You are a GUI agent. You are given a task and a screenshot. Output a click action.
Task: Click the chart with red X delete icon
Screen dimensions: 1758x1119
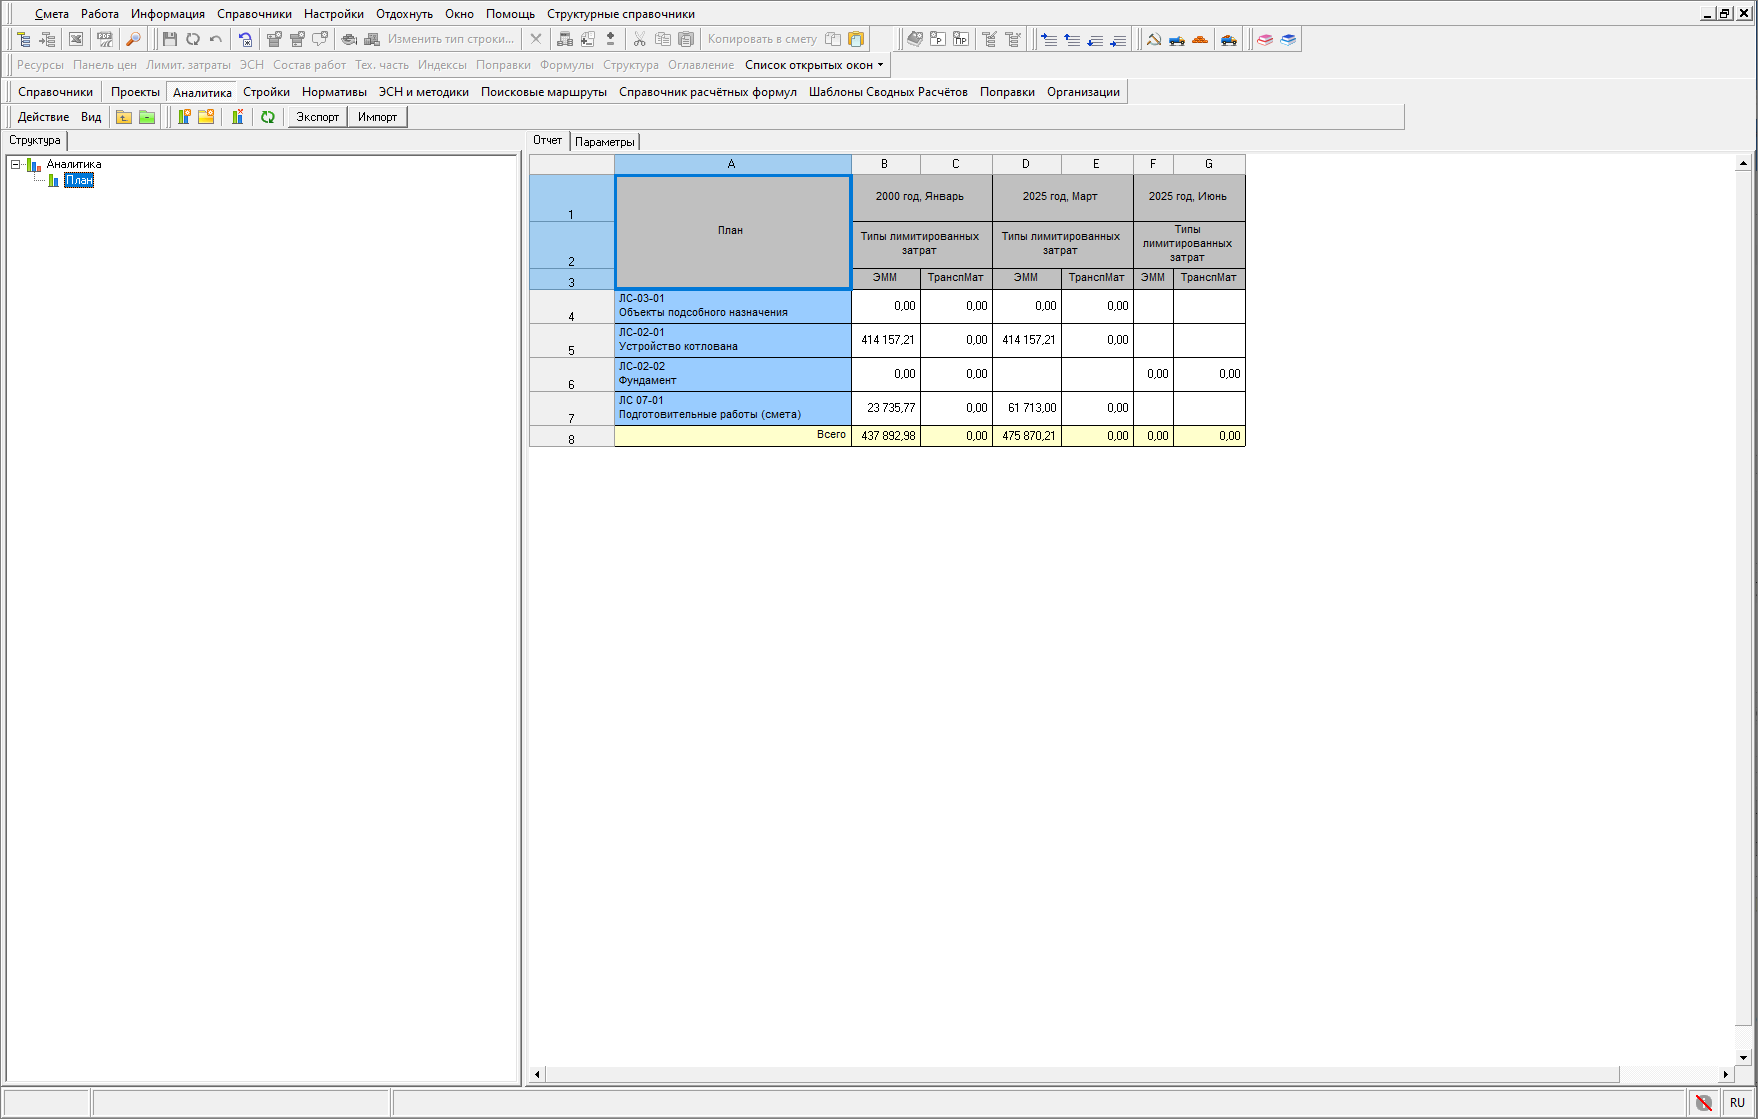pos(237,117)
